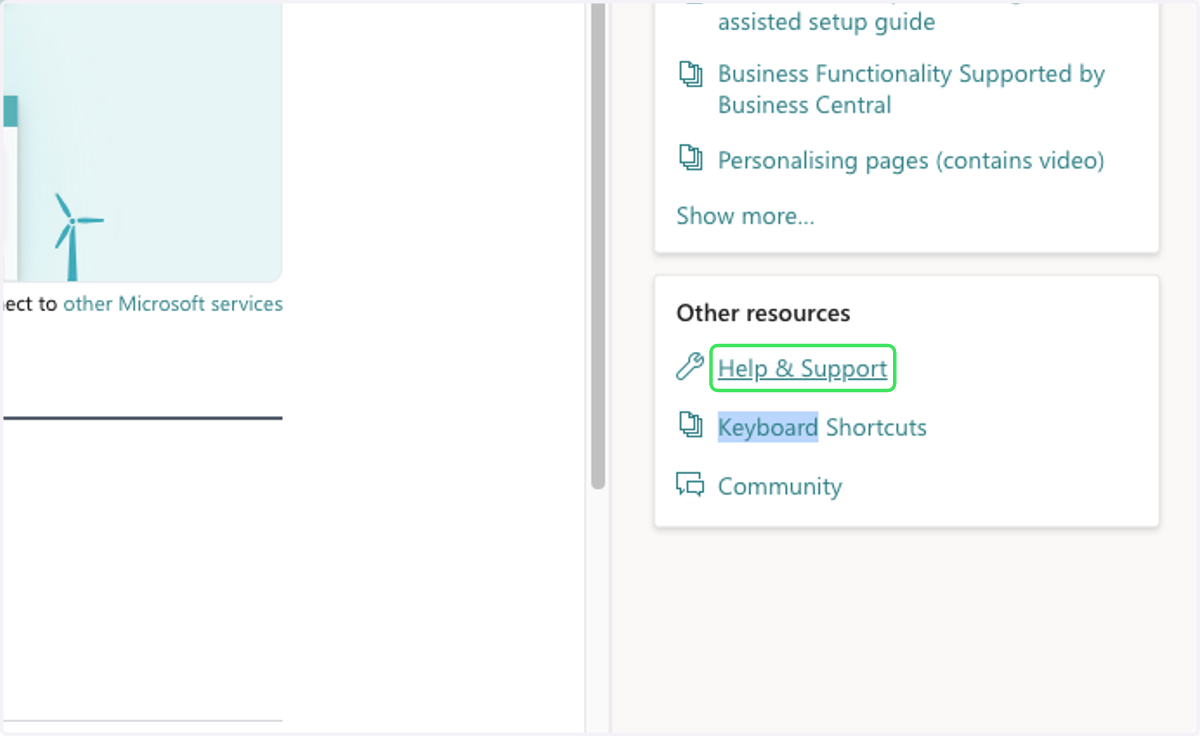The image size is (1200, 736).
Task: Click the vertical scrollbar thumb
Action: click(598, 245)
